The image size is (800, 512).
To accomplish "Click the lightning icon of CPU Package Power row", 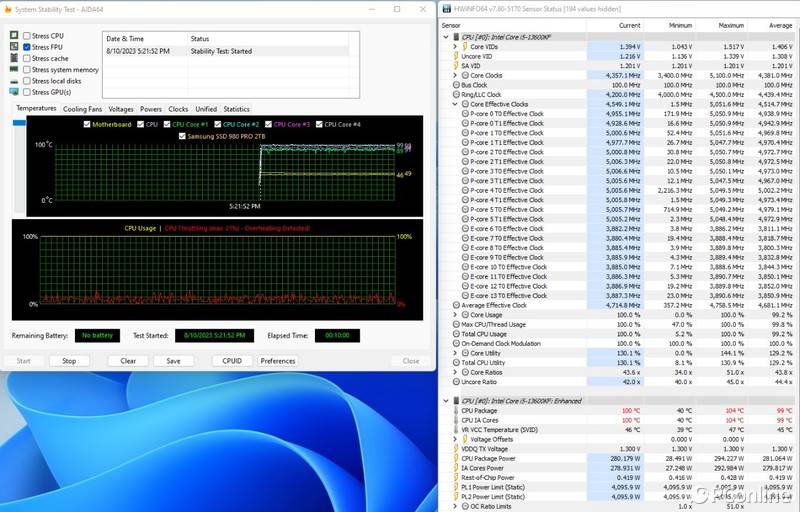I will (456, 458).
